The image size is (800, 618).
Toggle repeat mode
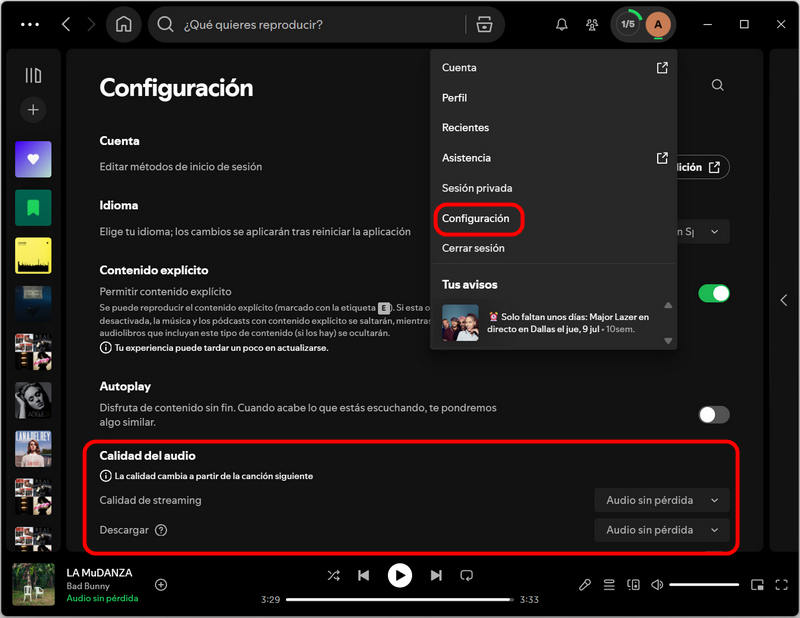point(466,576)
